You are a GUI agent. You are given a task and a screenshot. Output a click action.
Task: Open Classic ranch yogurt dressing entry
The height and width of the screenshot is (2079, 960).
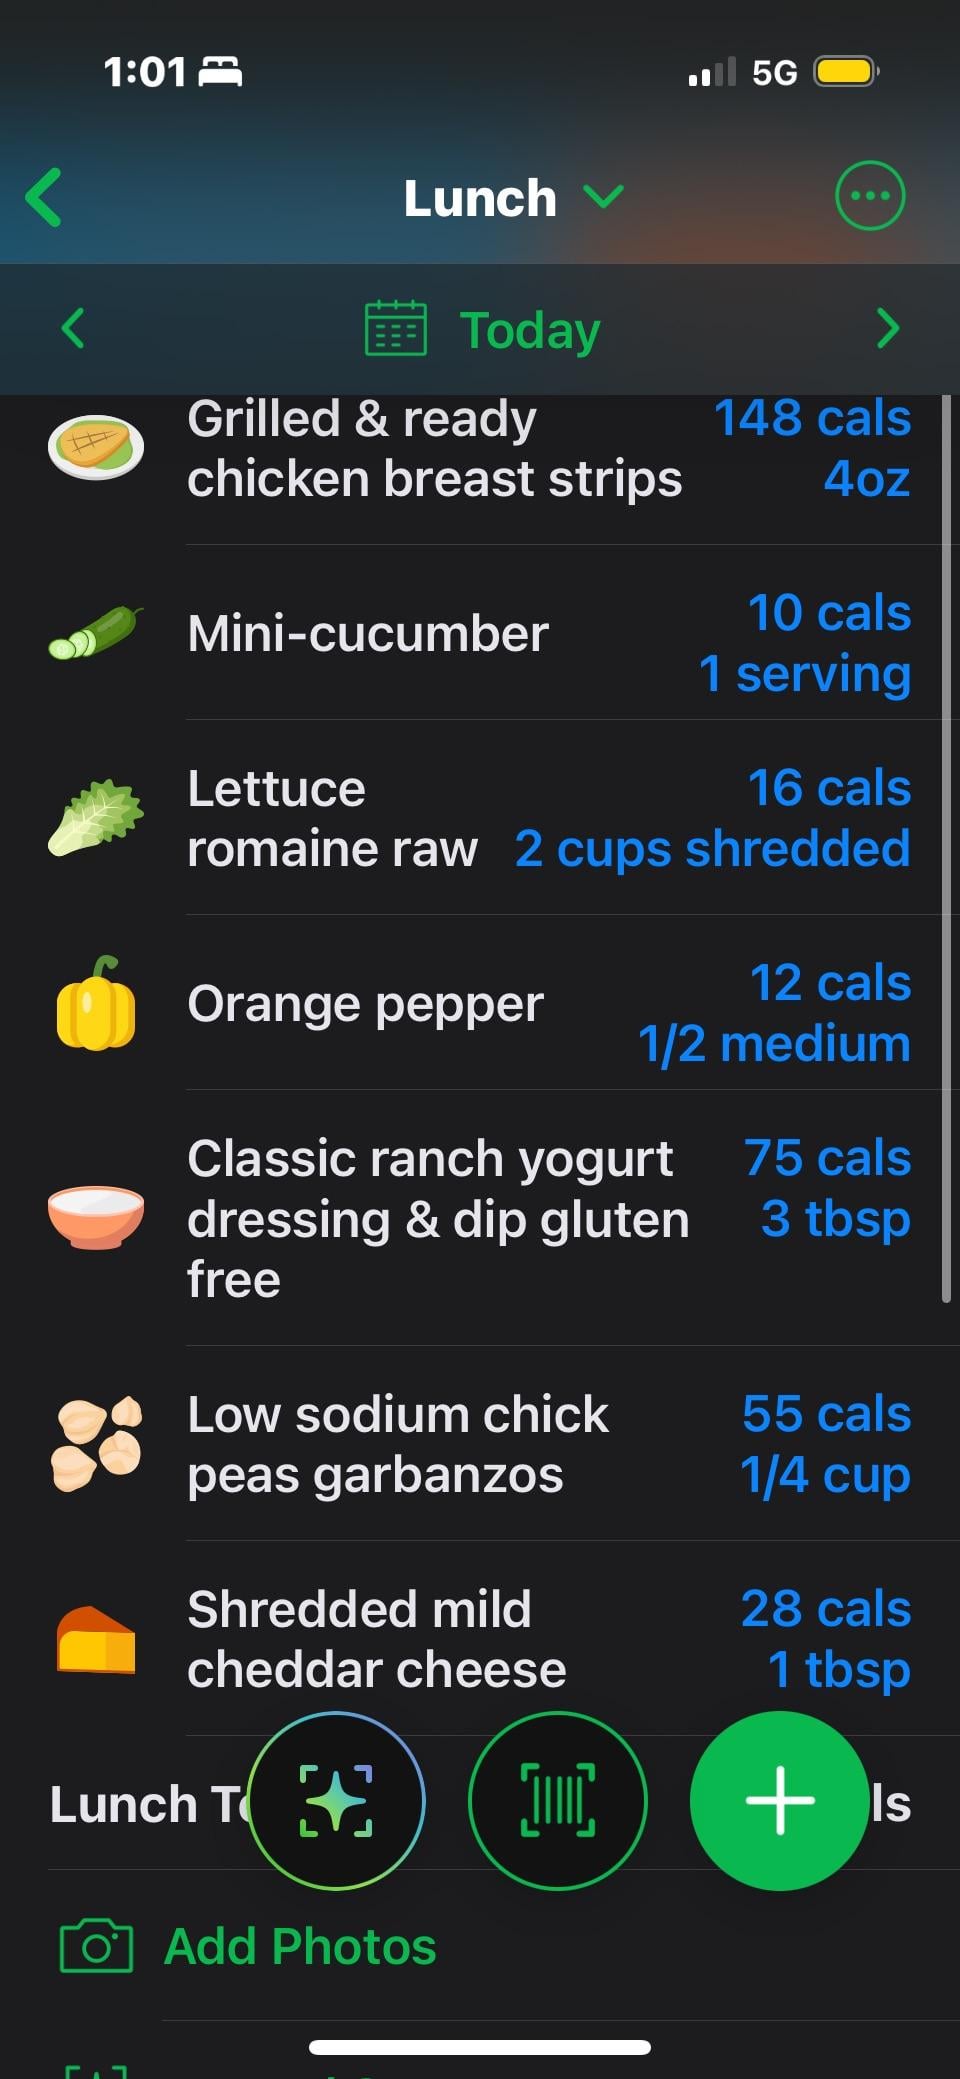[x=438, y=1218]
